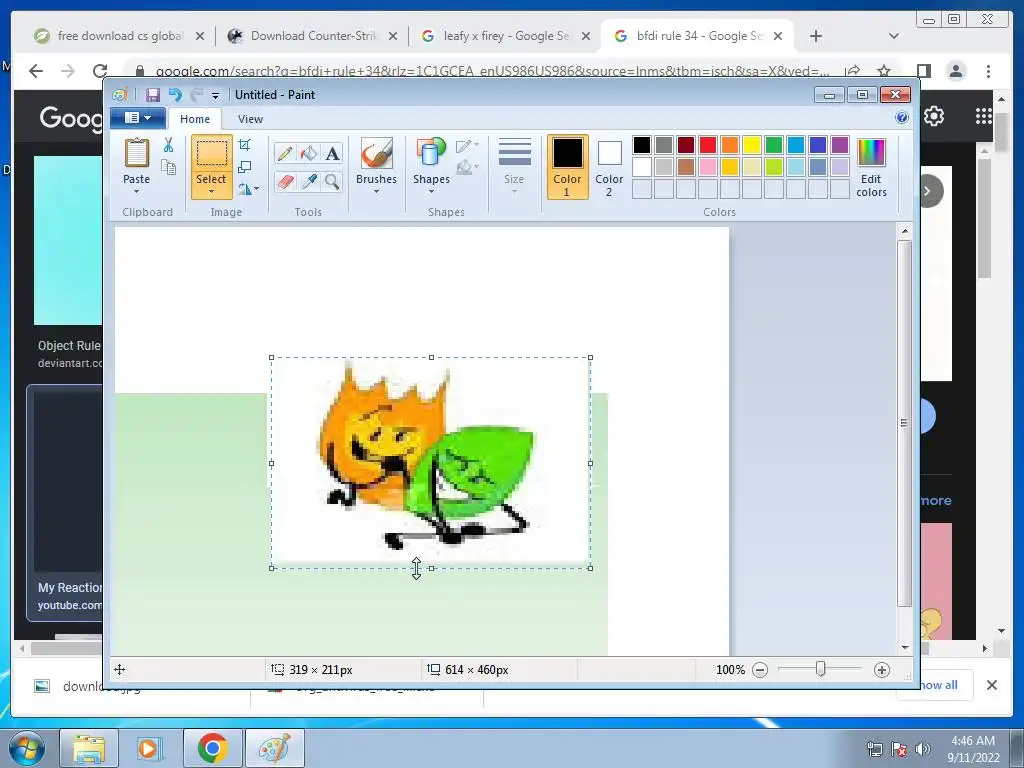Click zoom out minus button
The height and width of the screenshot is (768, 1024).
[x=760, y=670]
